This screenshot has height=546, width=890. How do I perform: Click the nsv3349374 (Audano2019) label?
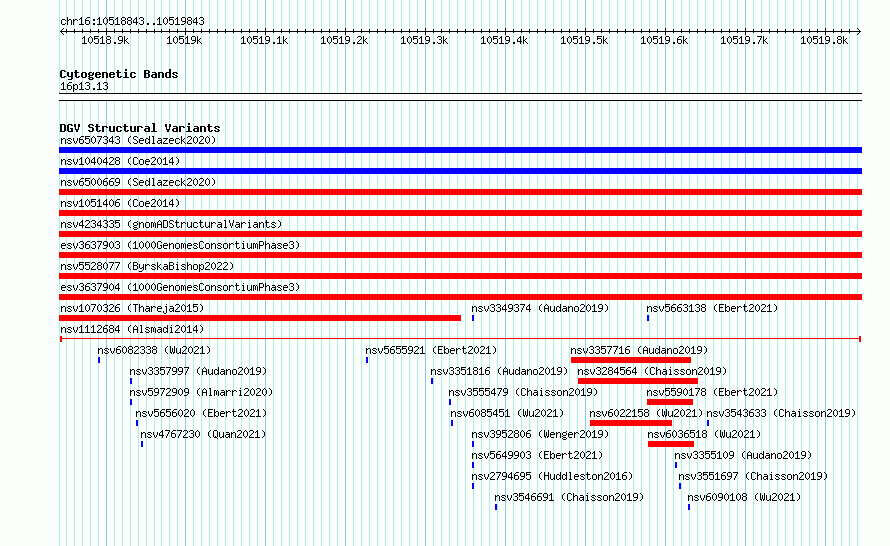(540, 308)
